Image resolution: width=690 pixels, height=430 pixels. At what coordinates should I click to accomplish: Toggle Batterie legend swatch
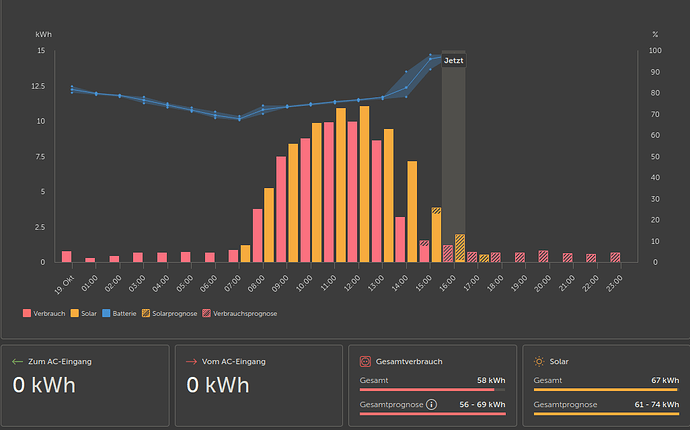106,313
